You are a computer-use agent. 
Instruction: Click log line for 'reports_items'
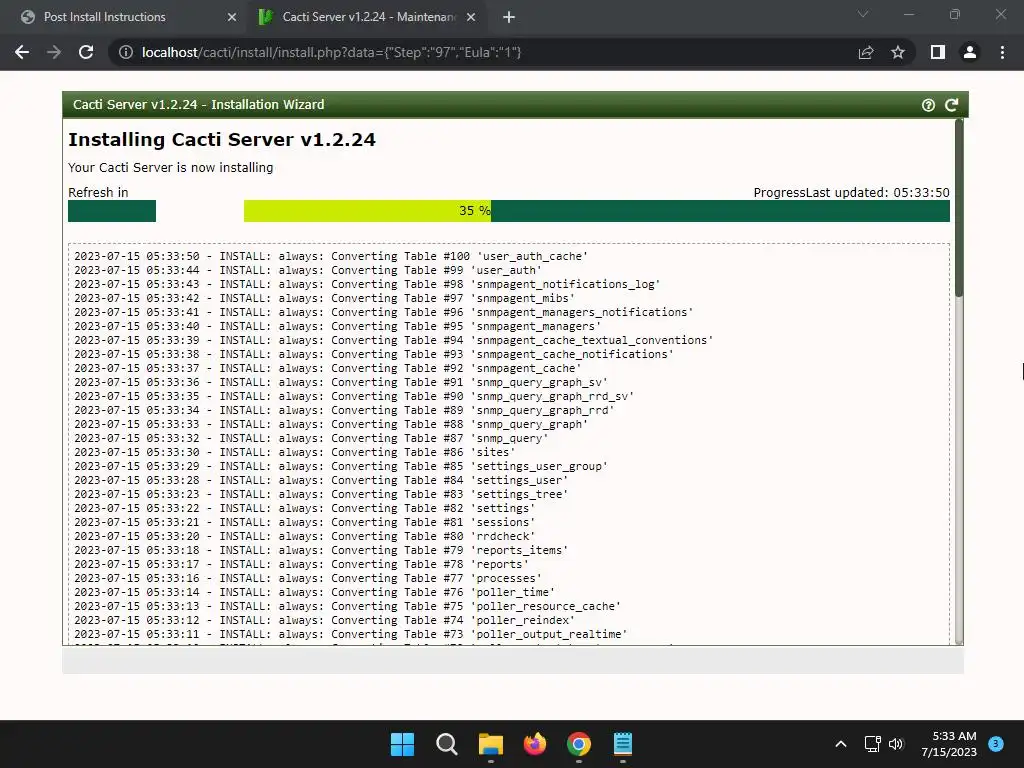pyautogui.click(x=321, y=551)
